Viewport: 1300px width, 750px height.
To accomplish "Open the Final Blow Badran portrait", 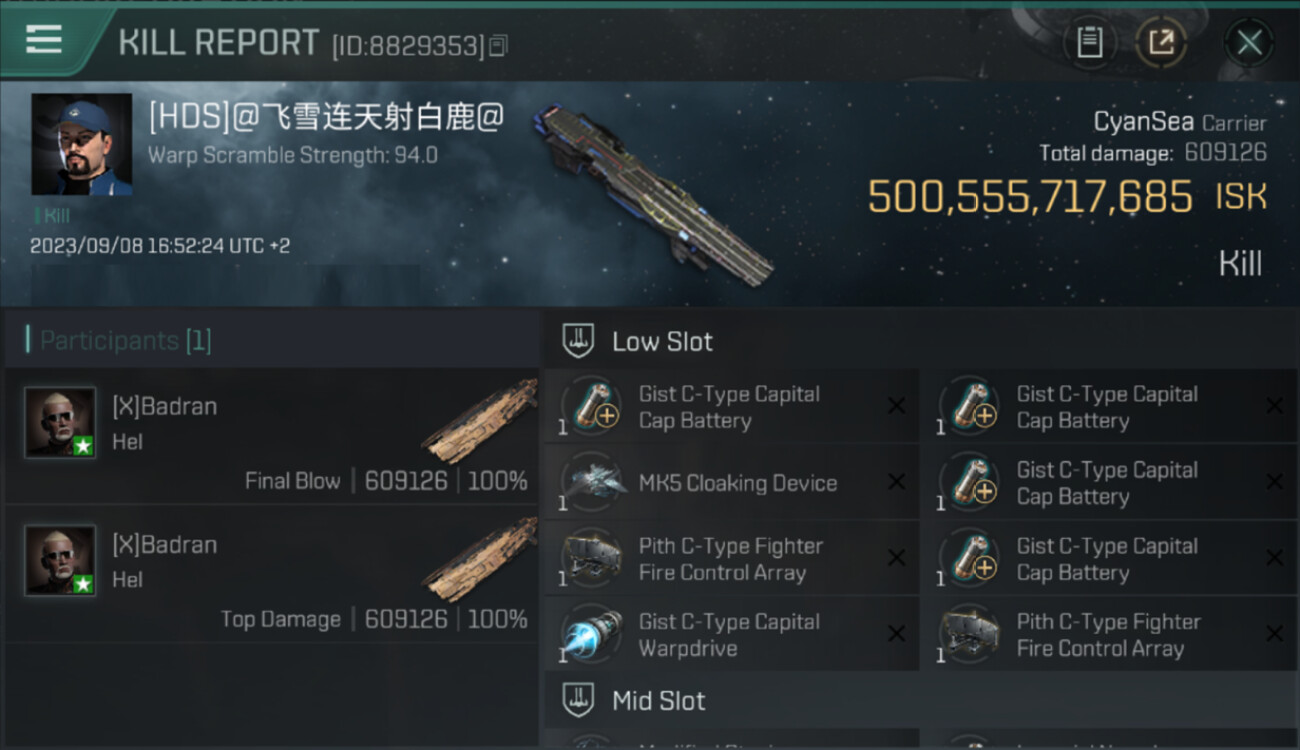I will coord(60,422).
